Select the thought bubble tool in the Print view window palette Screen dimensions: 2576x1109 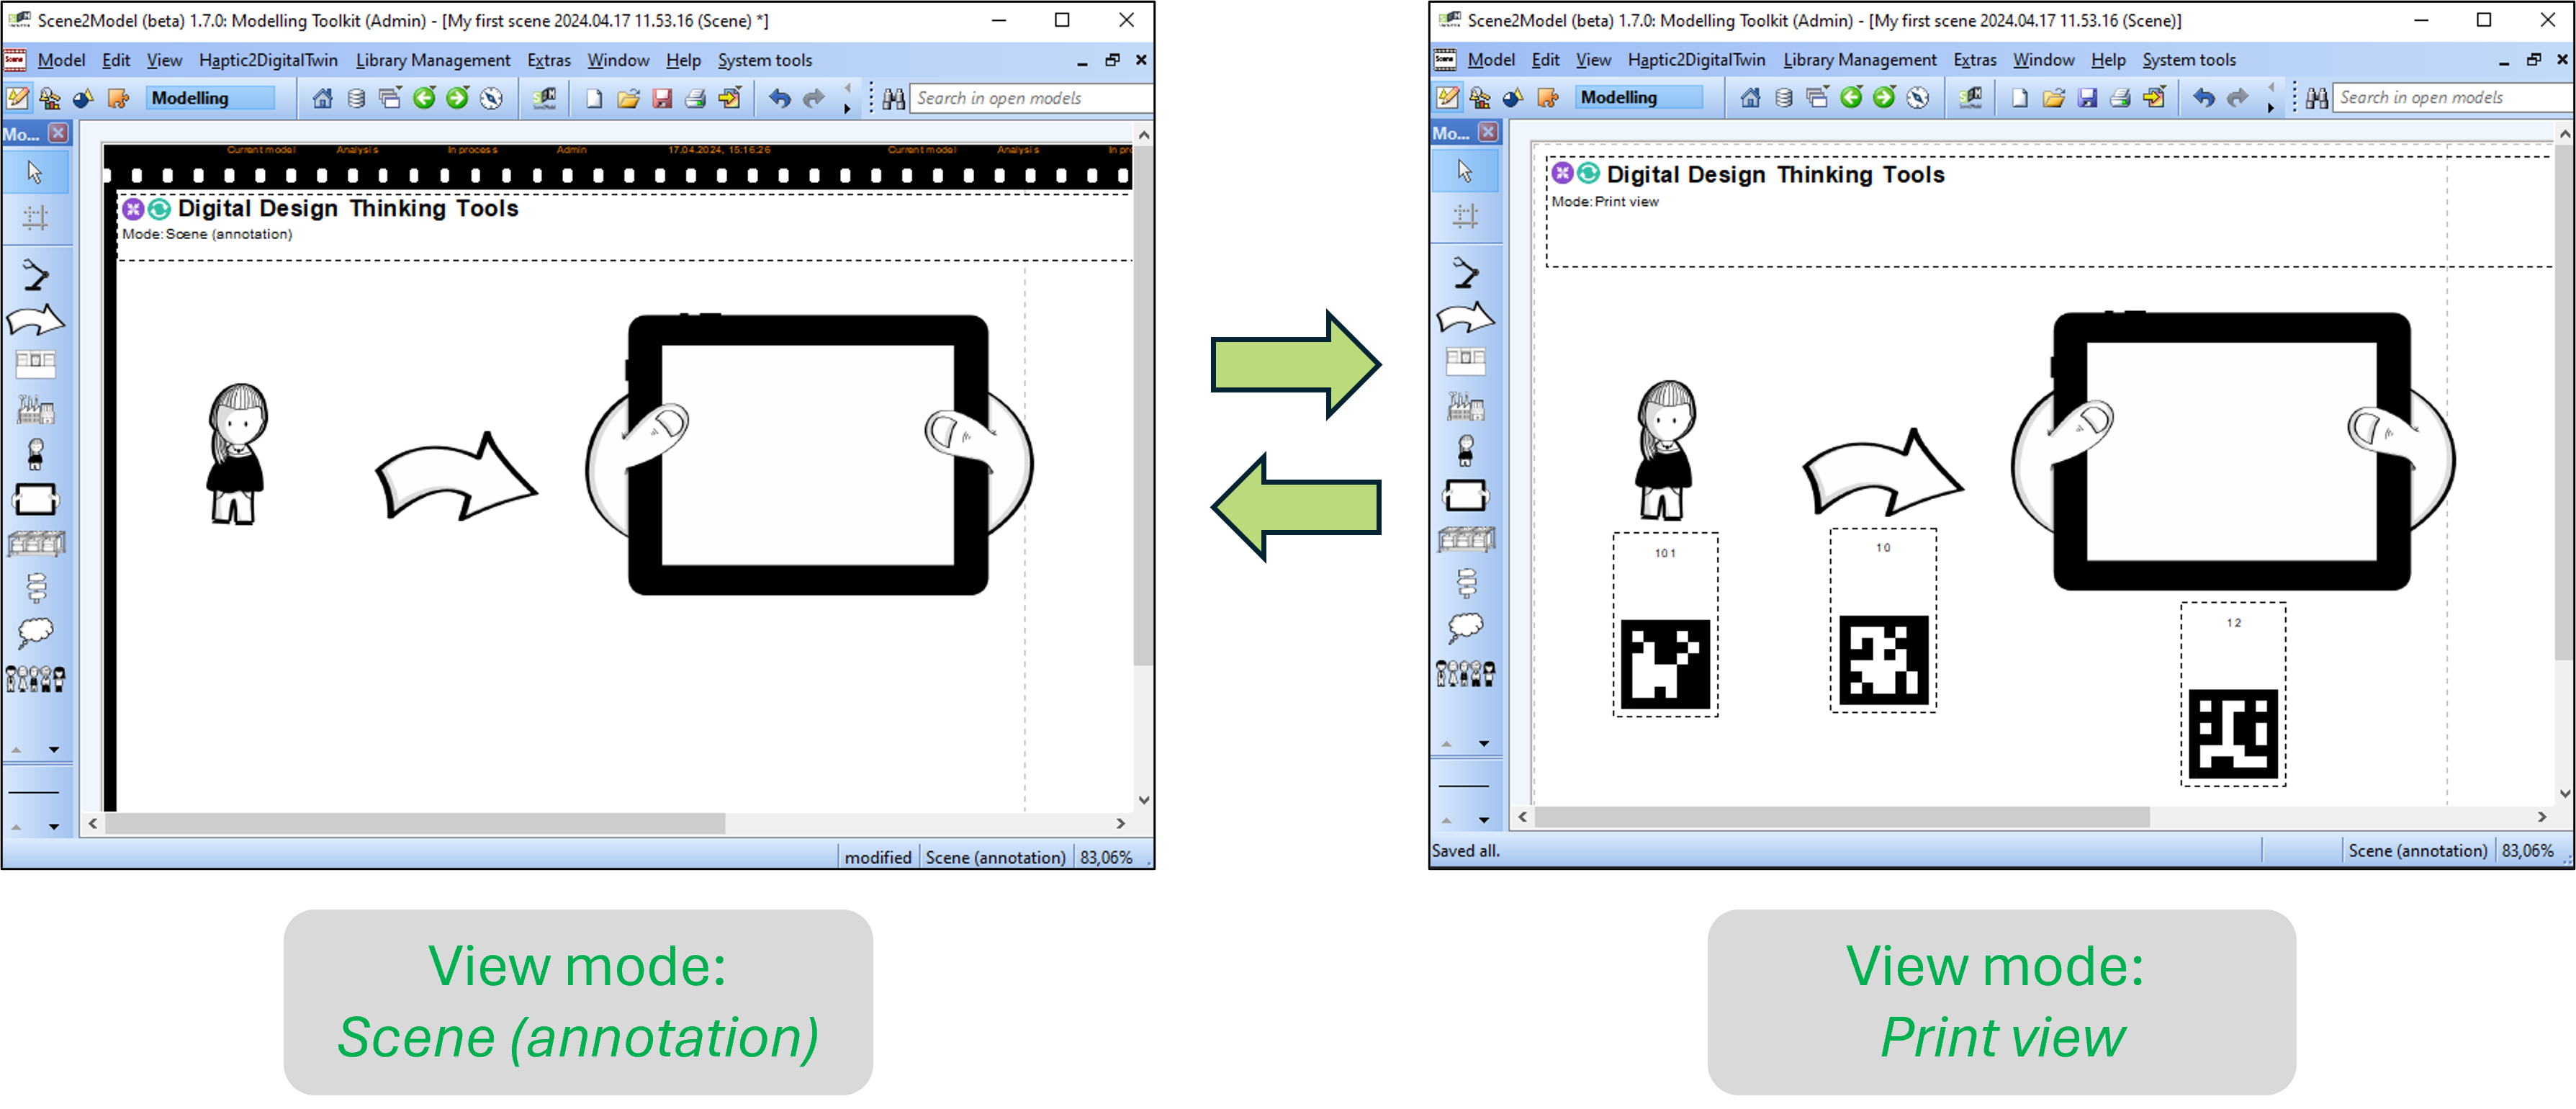(x=1466, y=628)
